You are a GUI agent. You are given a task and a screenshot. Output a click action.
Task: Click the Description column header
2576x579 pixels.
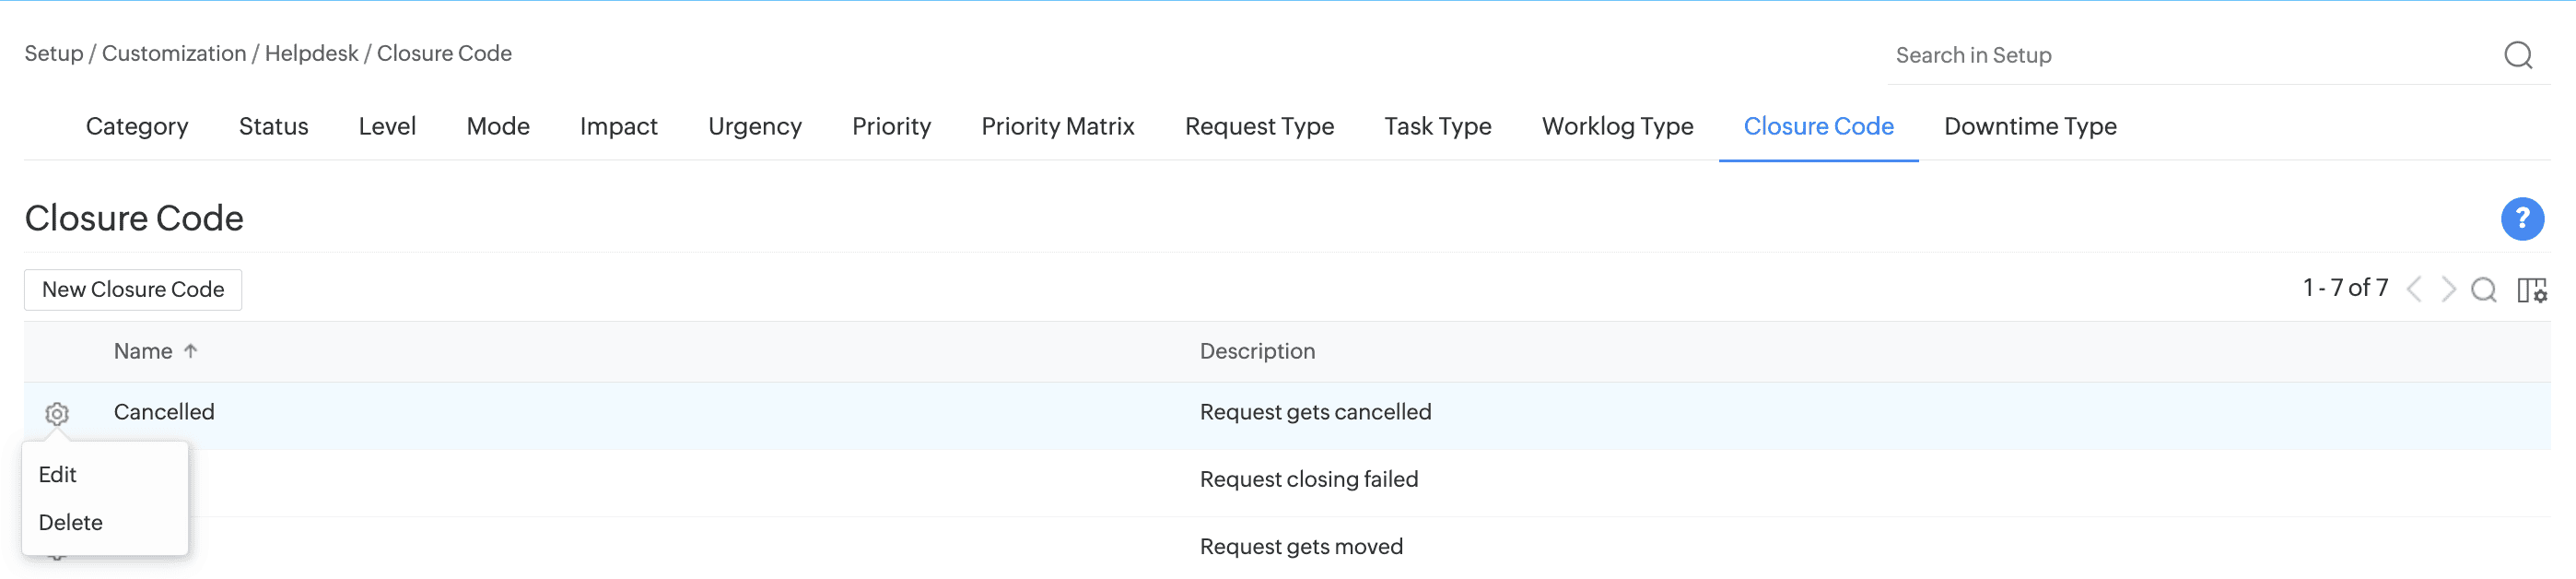pyautogui.click(x=1257, y=351)
